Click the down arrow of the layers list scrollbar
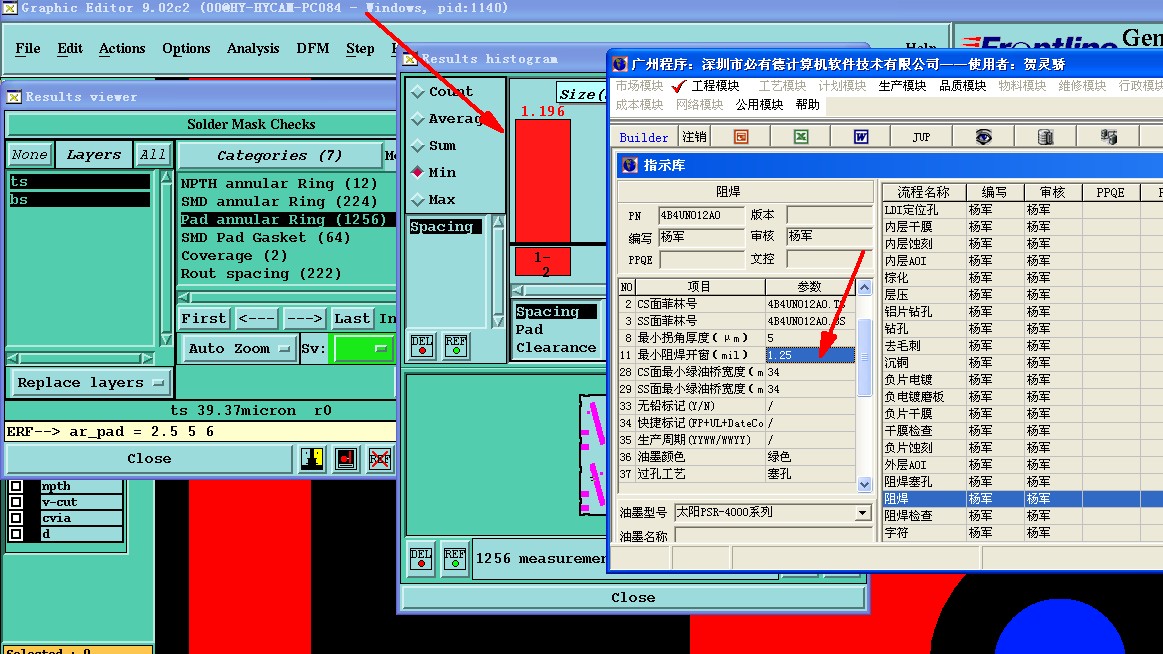This screenshot has height=654, width=1163. (x=166, y=340)
